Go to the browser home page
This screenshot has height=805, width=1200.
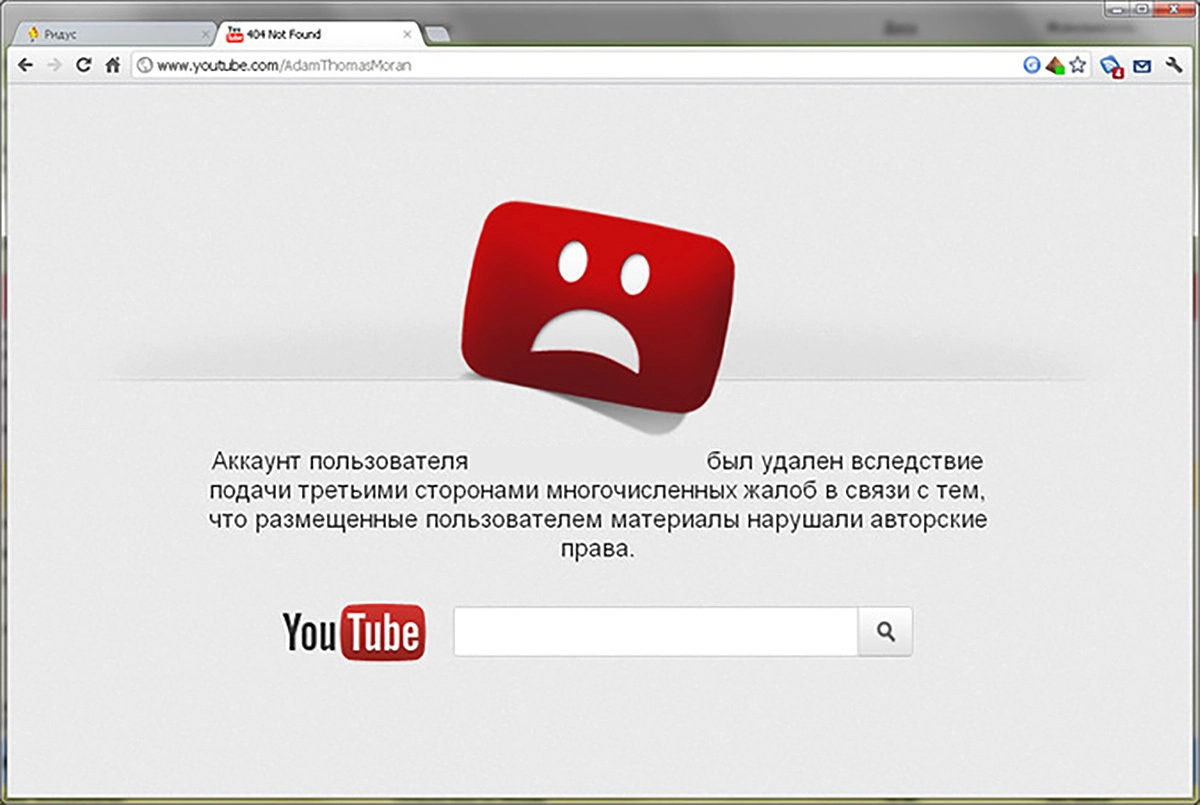[113, 65]
